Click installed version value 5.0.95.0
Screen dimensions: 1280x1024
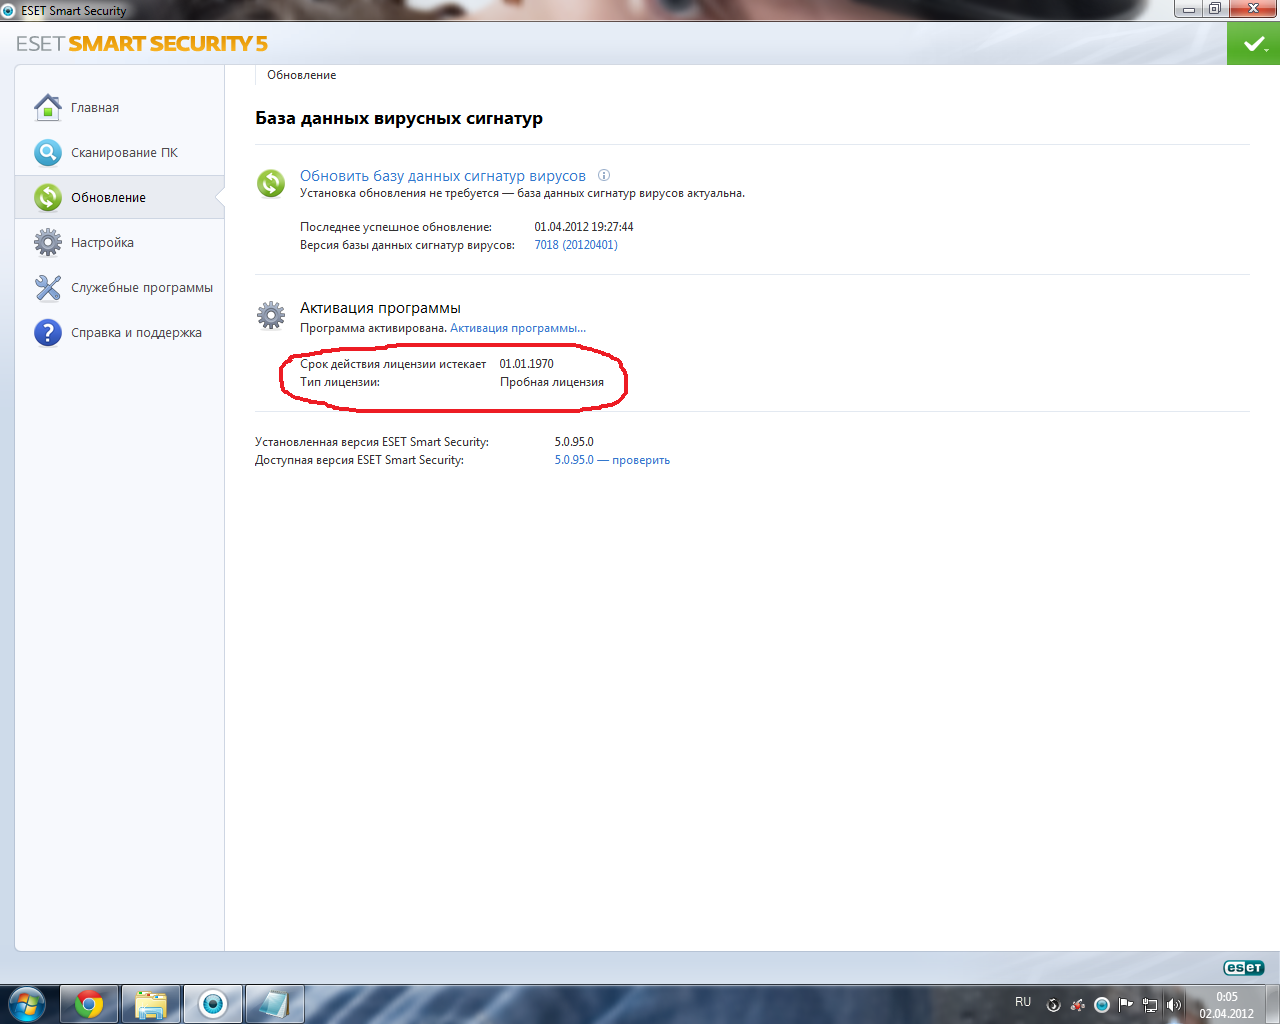coord(574,442)
